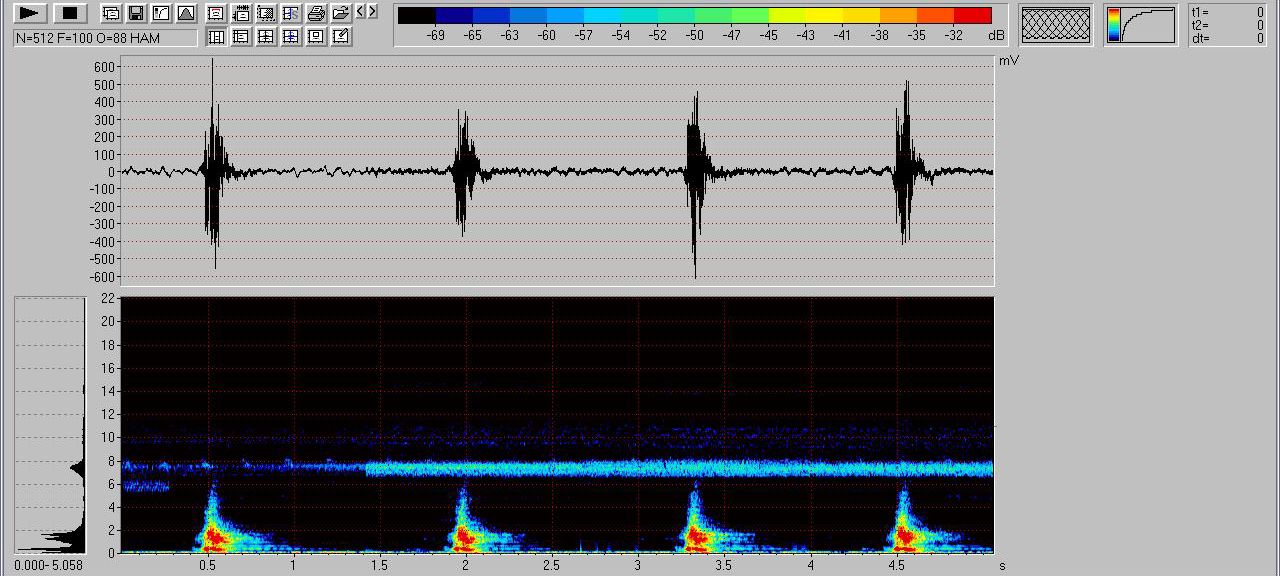Open the N=512 F=100 O=88 HAM parameters field
1280x576 pixels.
pos(105,37)
